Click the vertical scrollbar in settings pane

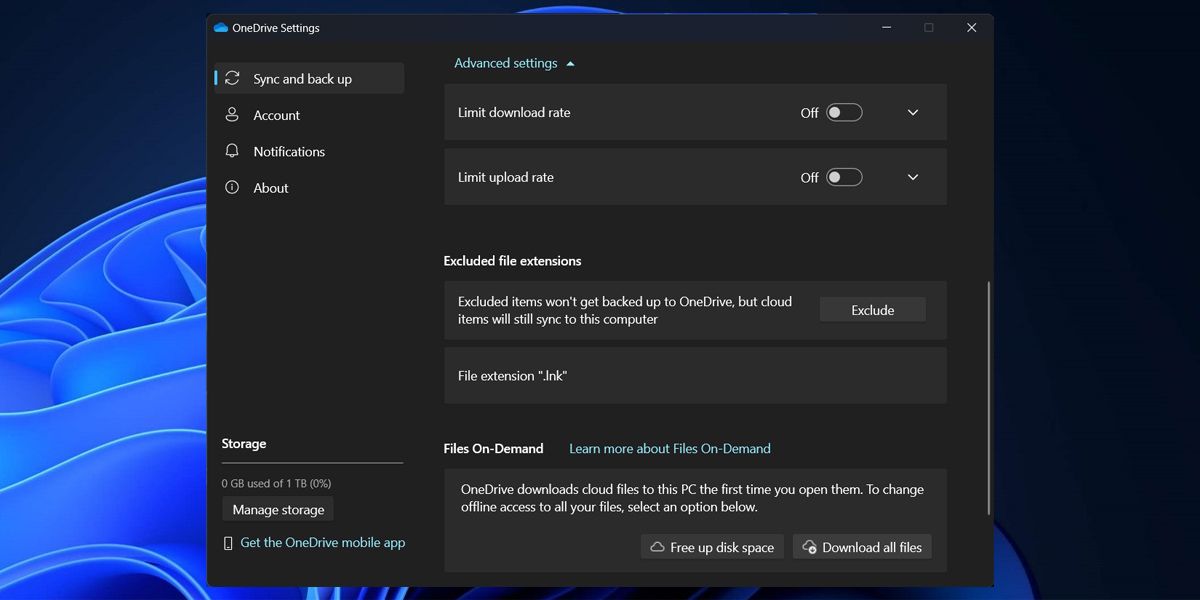(x=988, y=400)
